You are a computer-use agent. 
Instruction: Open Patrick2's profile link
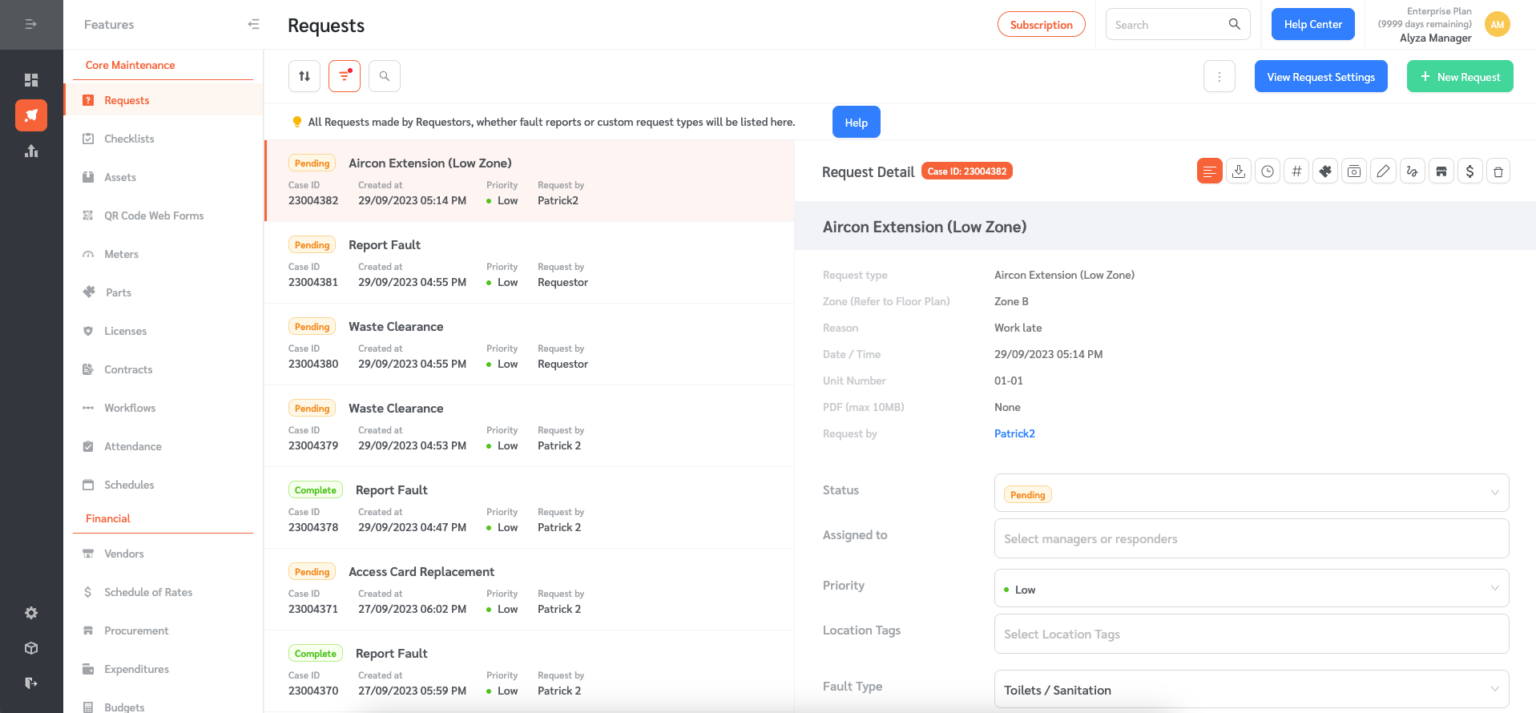click(1014, 433)
